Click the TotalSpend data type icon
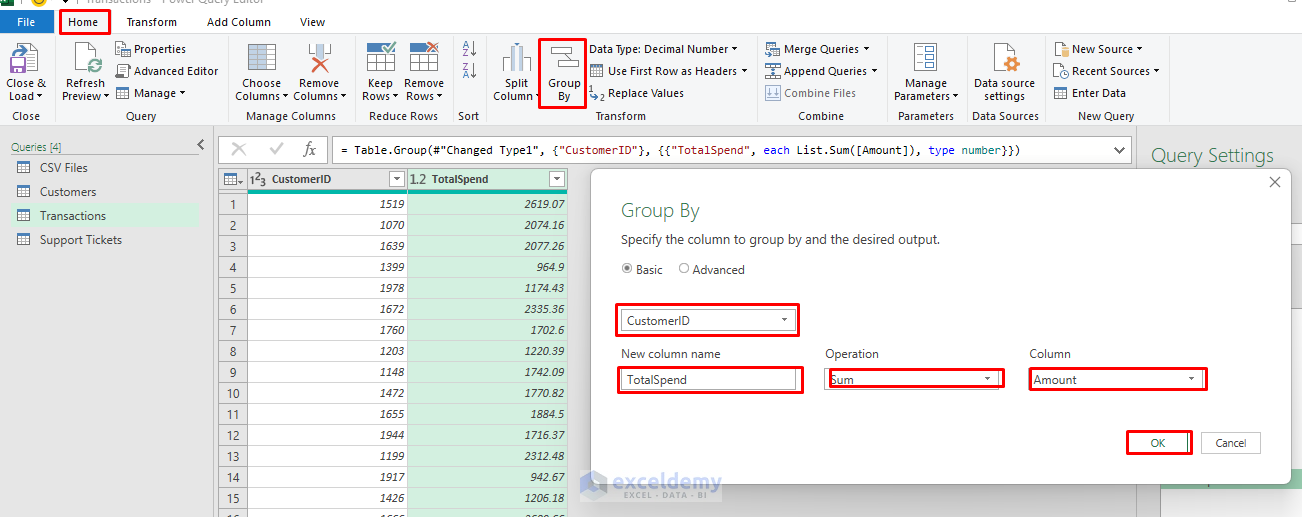The width and height of the screenshot is (1302, 517). coord(418,179)
